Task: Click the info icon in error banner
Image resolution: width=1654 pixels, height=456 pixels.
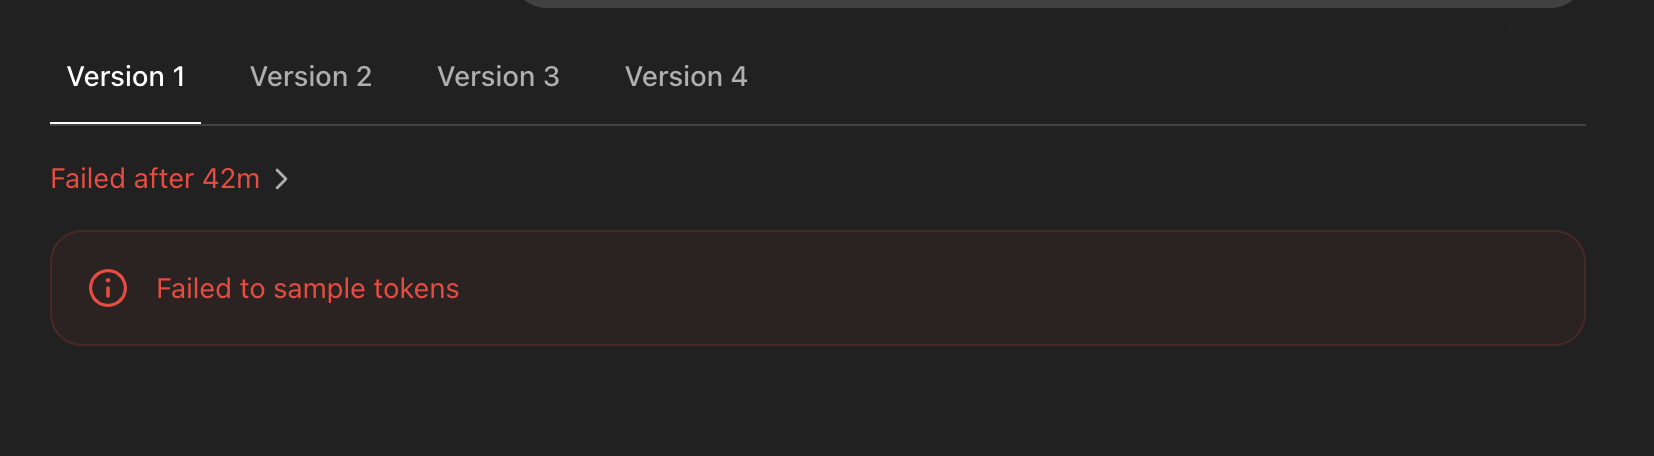Action: pyautogui.click(x=108, y=288)
